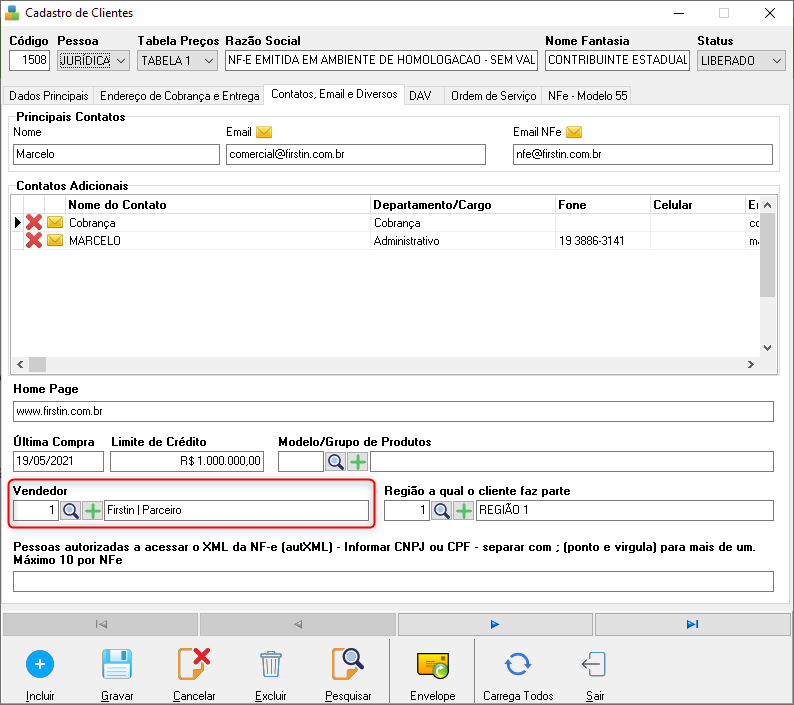794x705 pixels.
Task: Click the Região code field
Action: (x=407, y=511)
